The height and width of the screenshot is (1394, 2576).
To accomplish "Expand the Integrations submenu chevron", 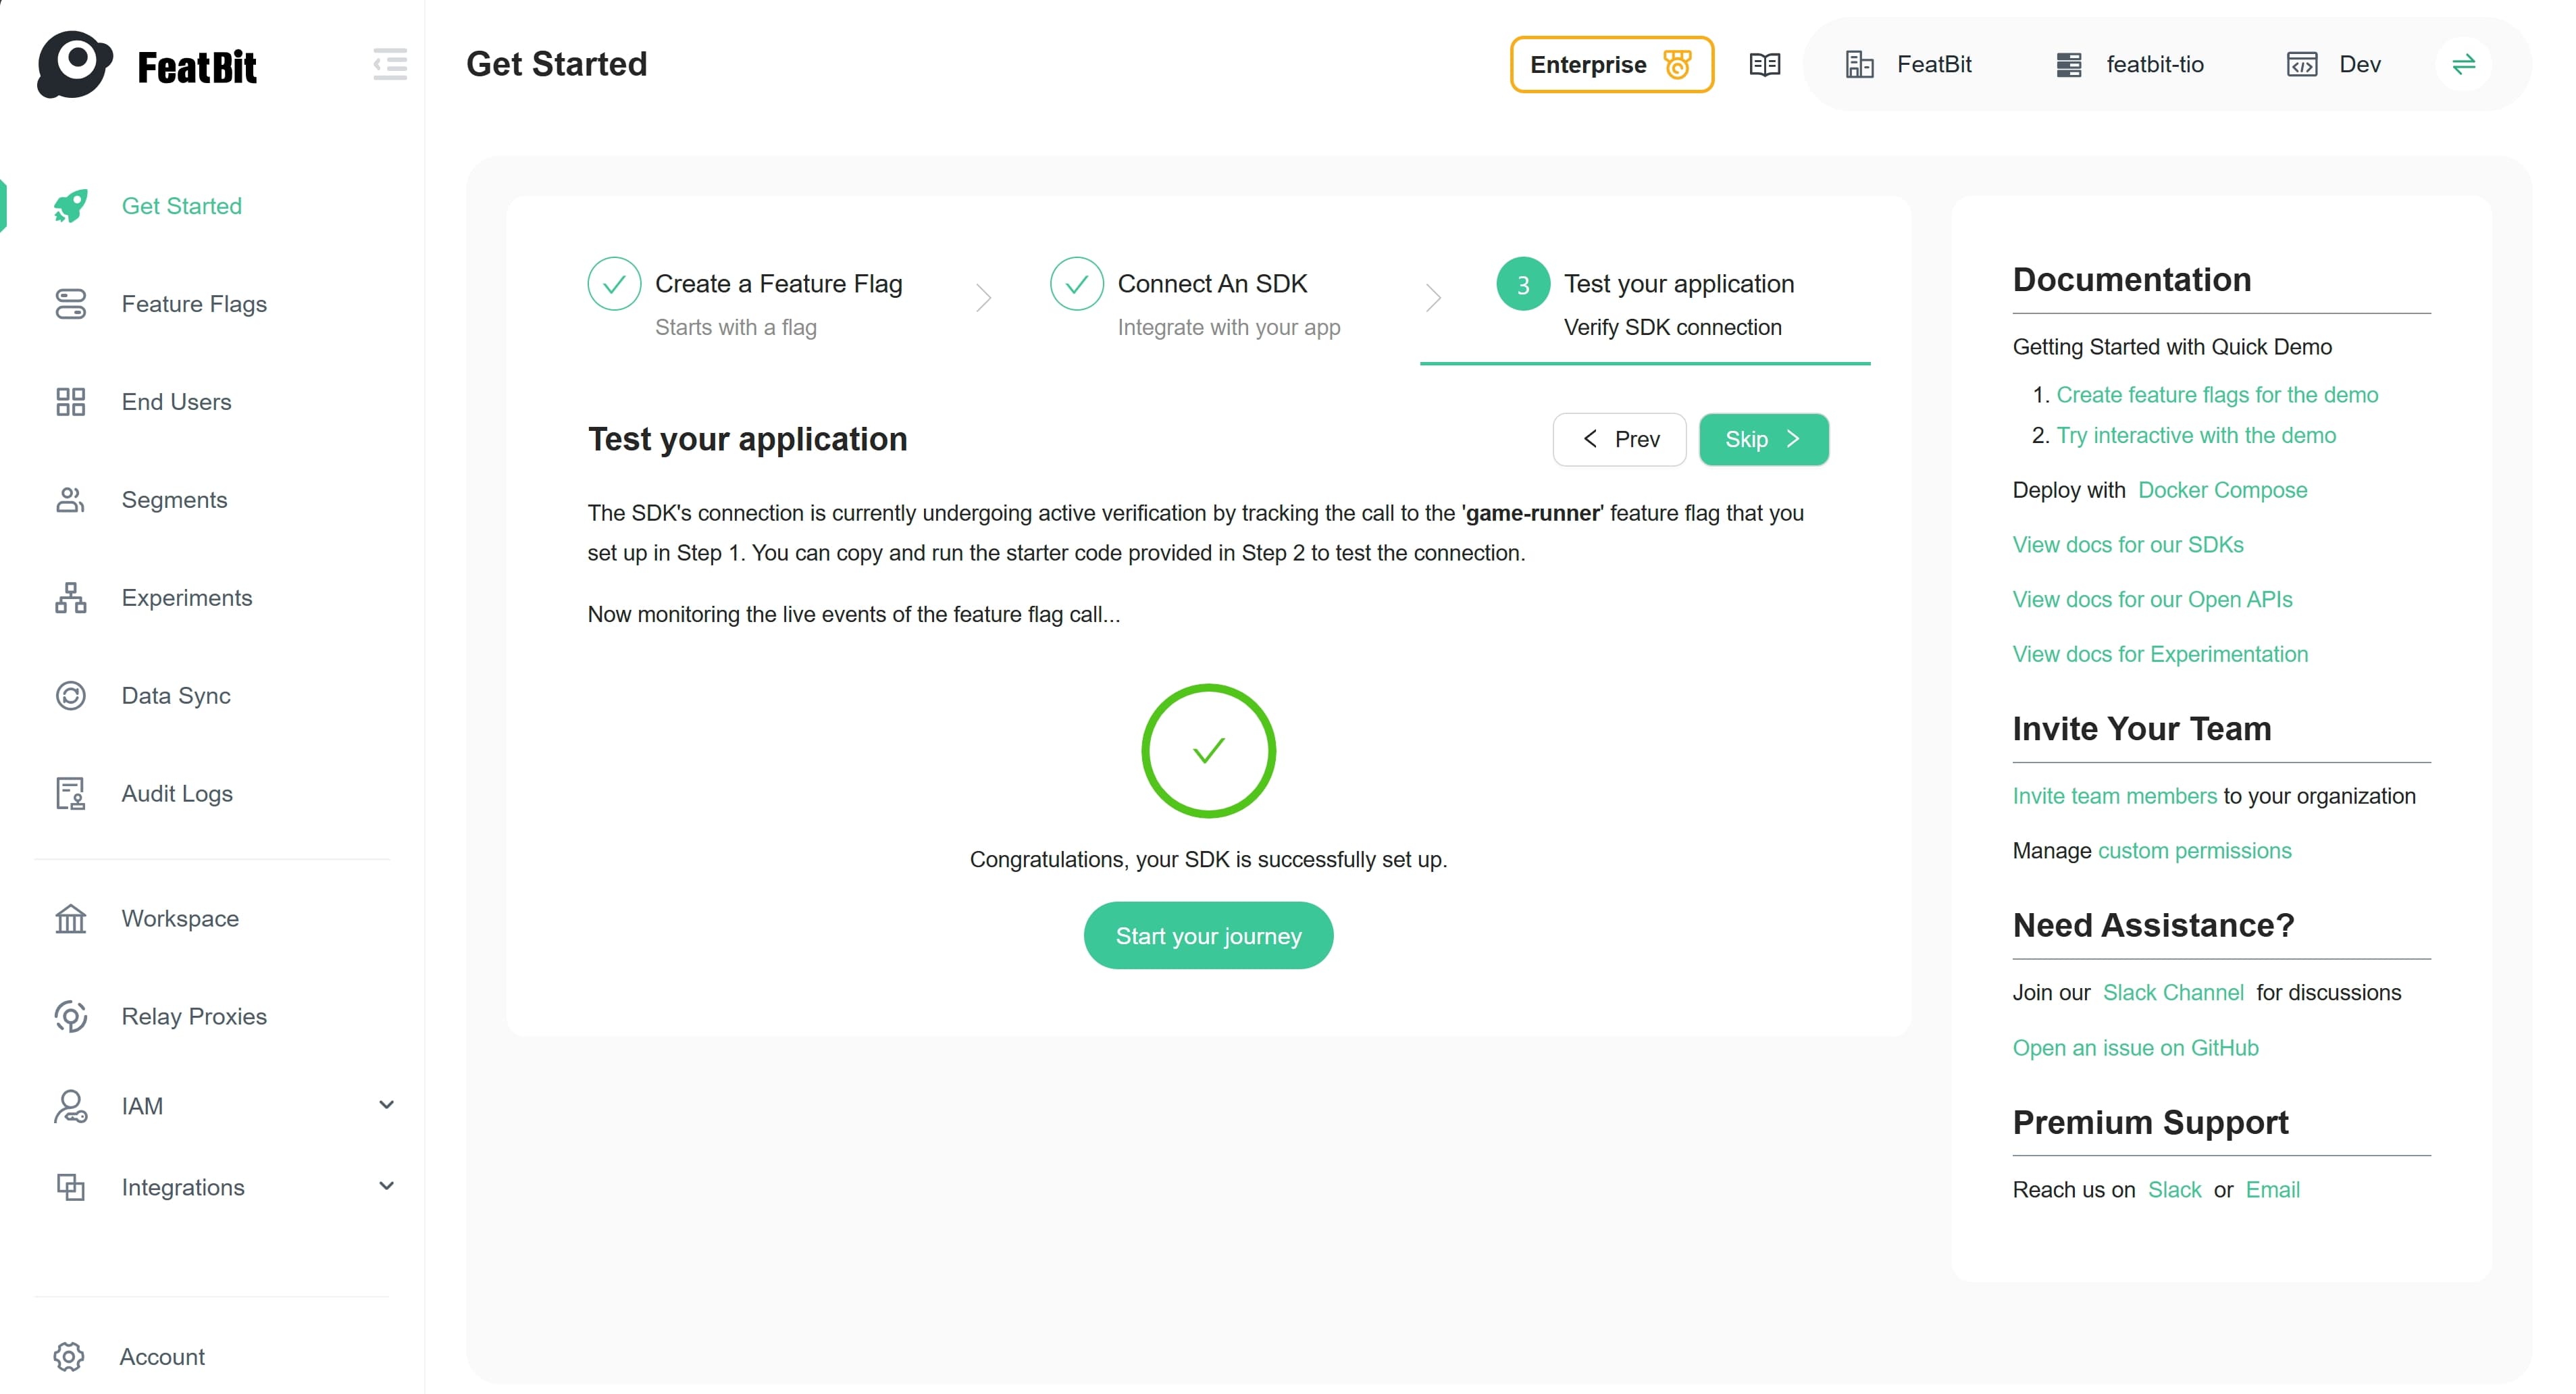I will click(386, 1187).
